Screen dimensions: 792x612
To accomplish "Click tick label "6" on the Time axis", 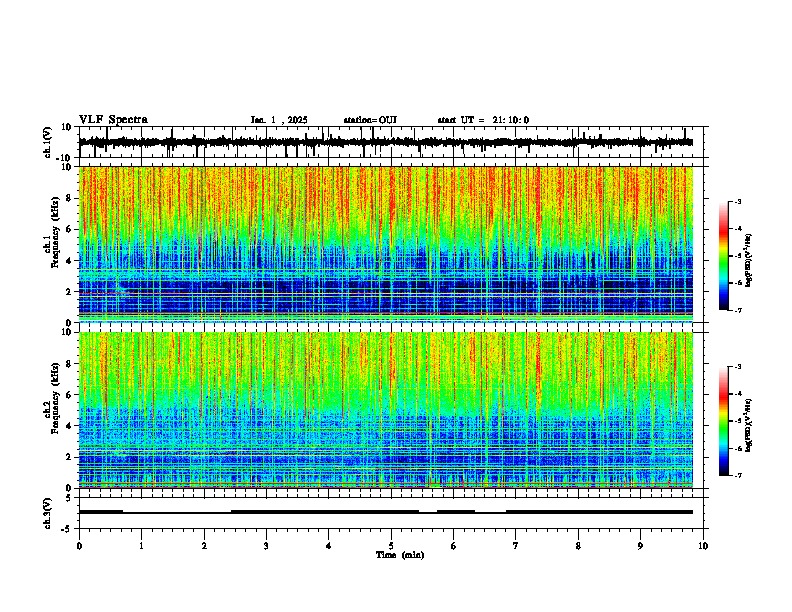I will [x=454, y=546].
